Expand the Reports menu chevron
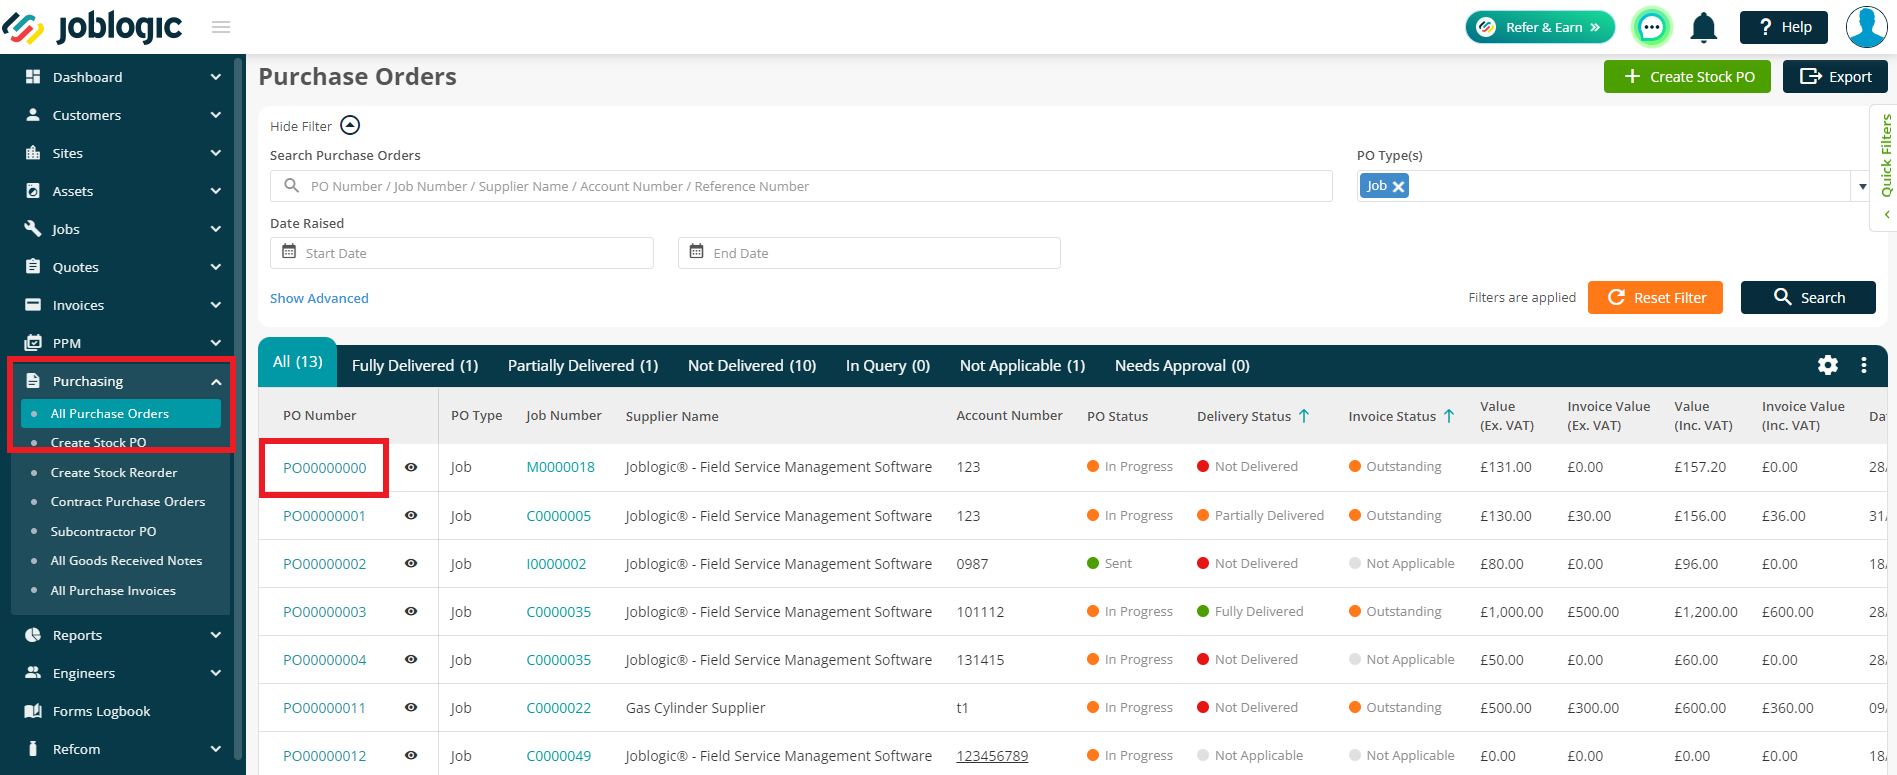1897x775 pixels. tap(216, 635)
